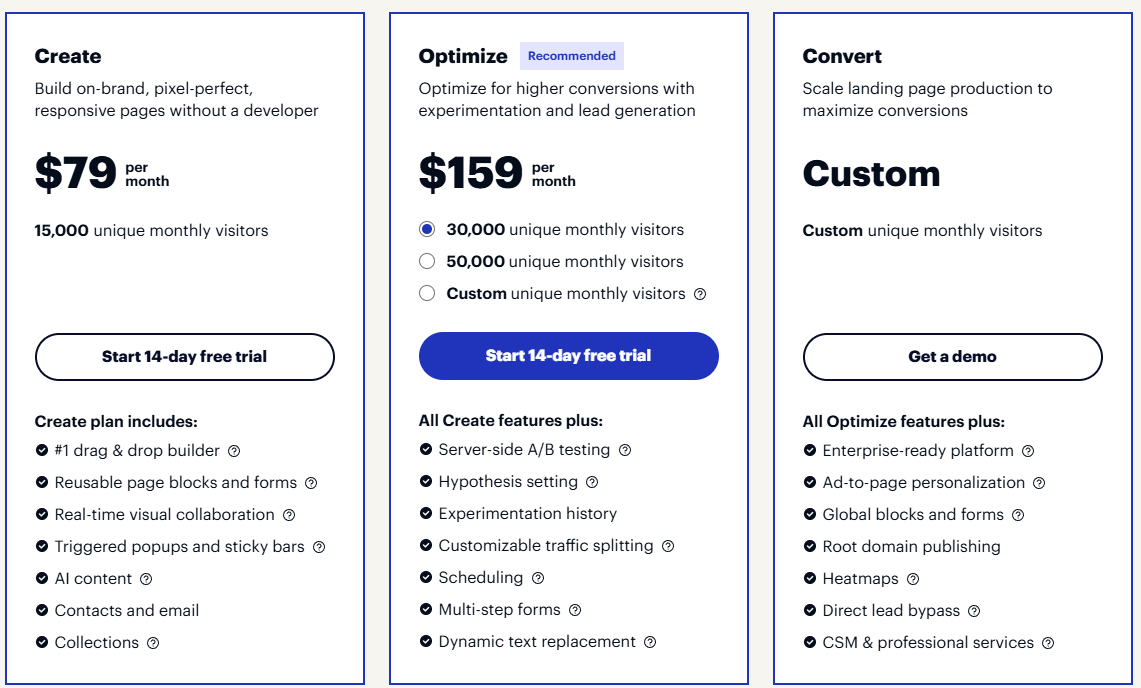Start 14-day free trial for Optimize plan

point(568,356)
